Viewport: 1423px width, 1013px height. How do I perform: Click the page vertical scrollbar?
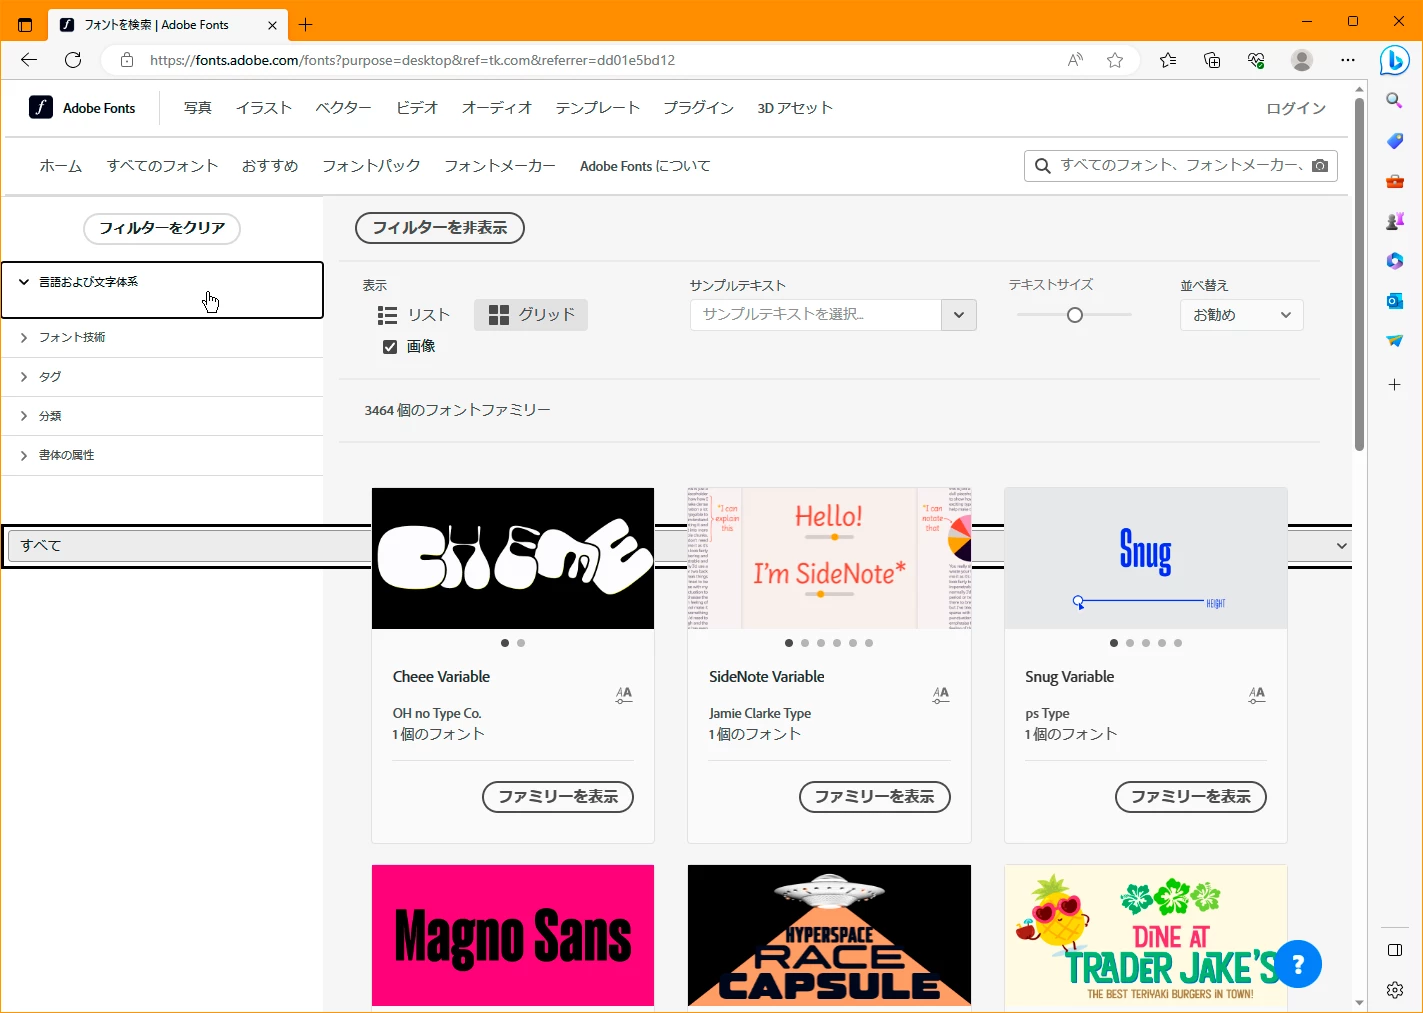click(x=1359, y=273)
